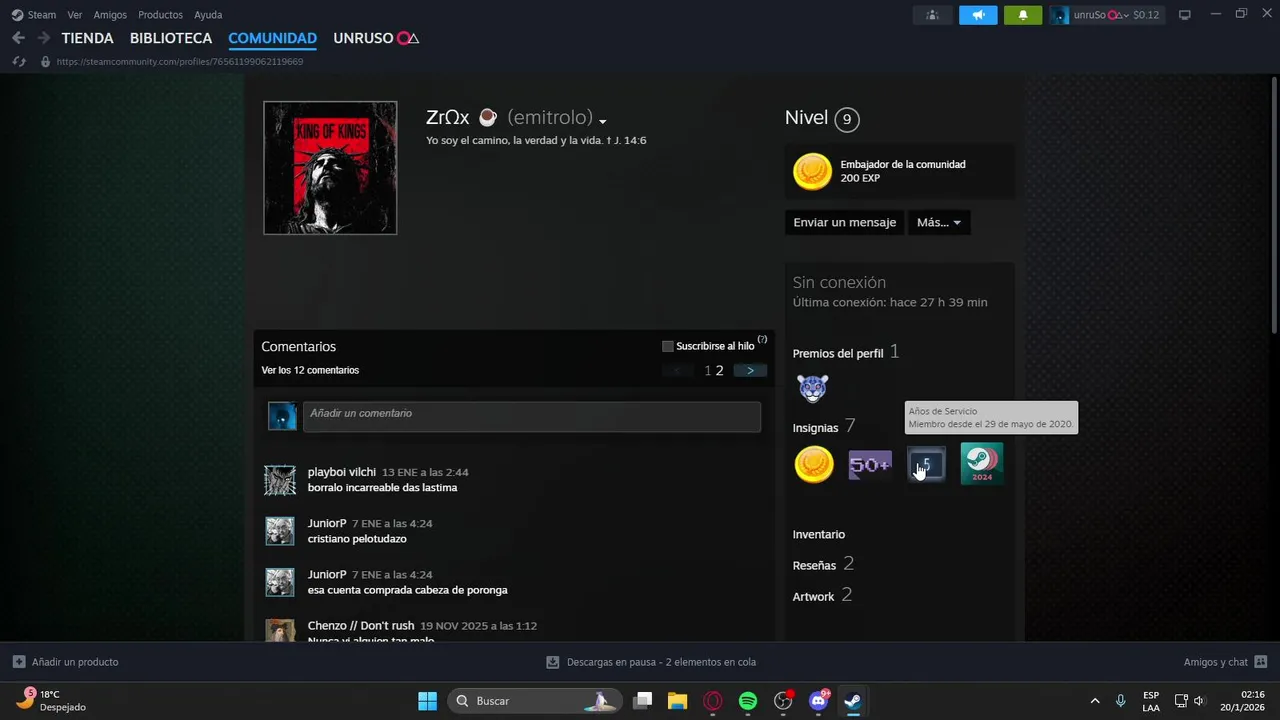Screen dimensions: 1280x720
Task: Open the OBS Studio taskbar icon
Action: [x=783, y=701]
